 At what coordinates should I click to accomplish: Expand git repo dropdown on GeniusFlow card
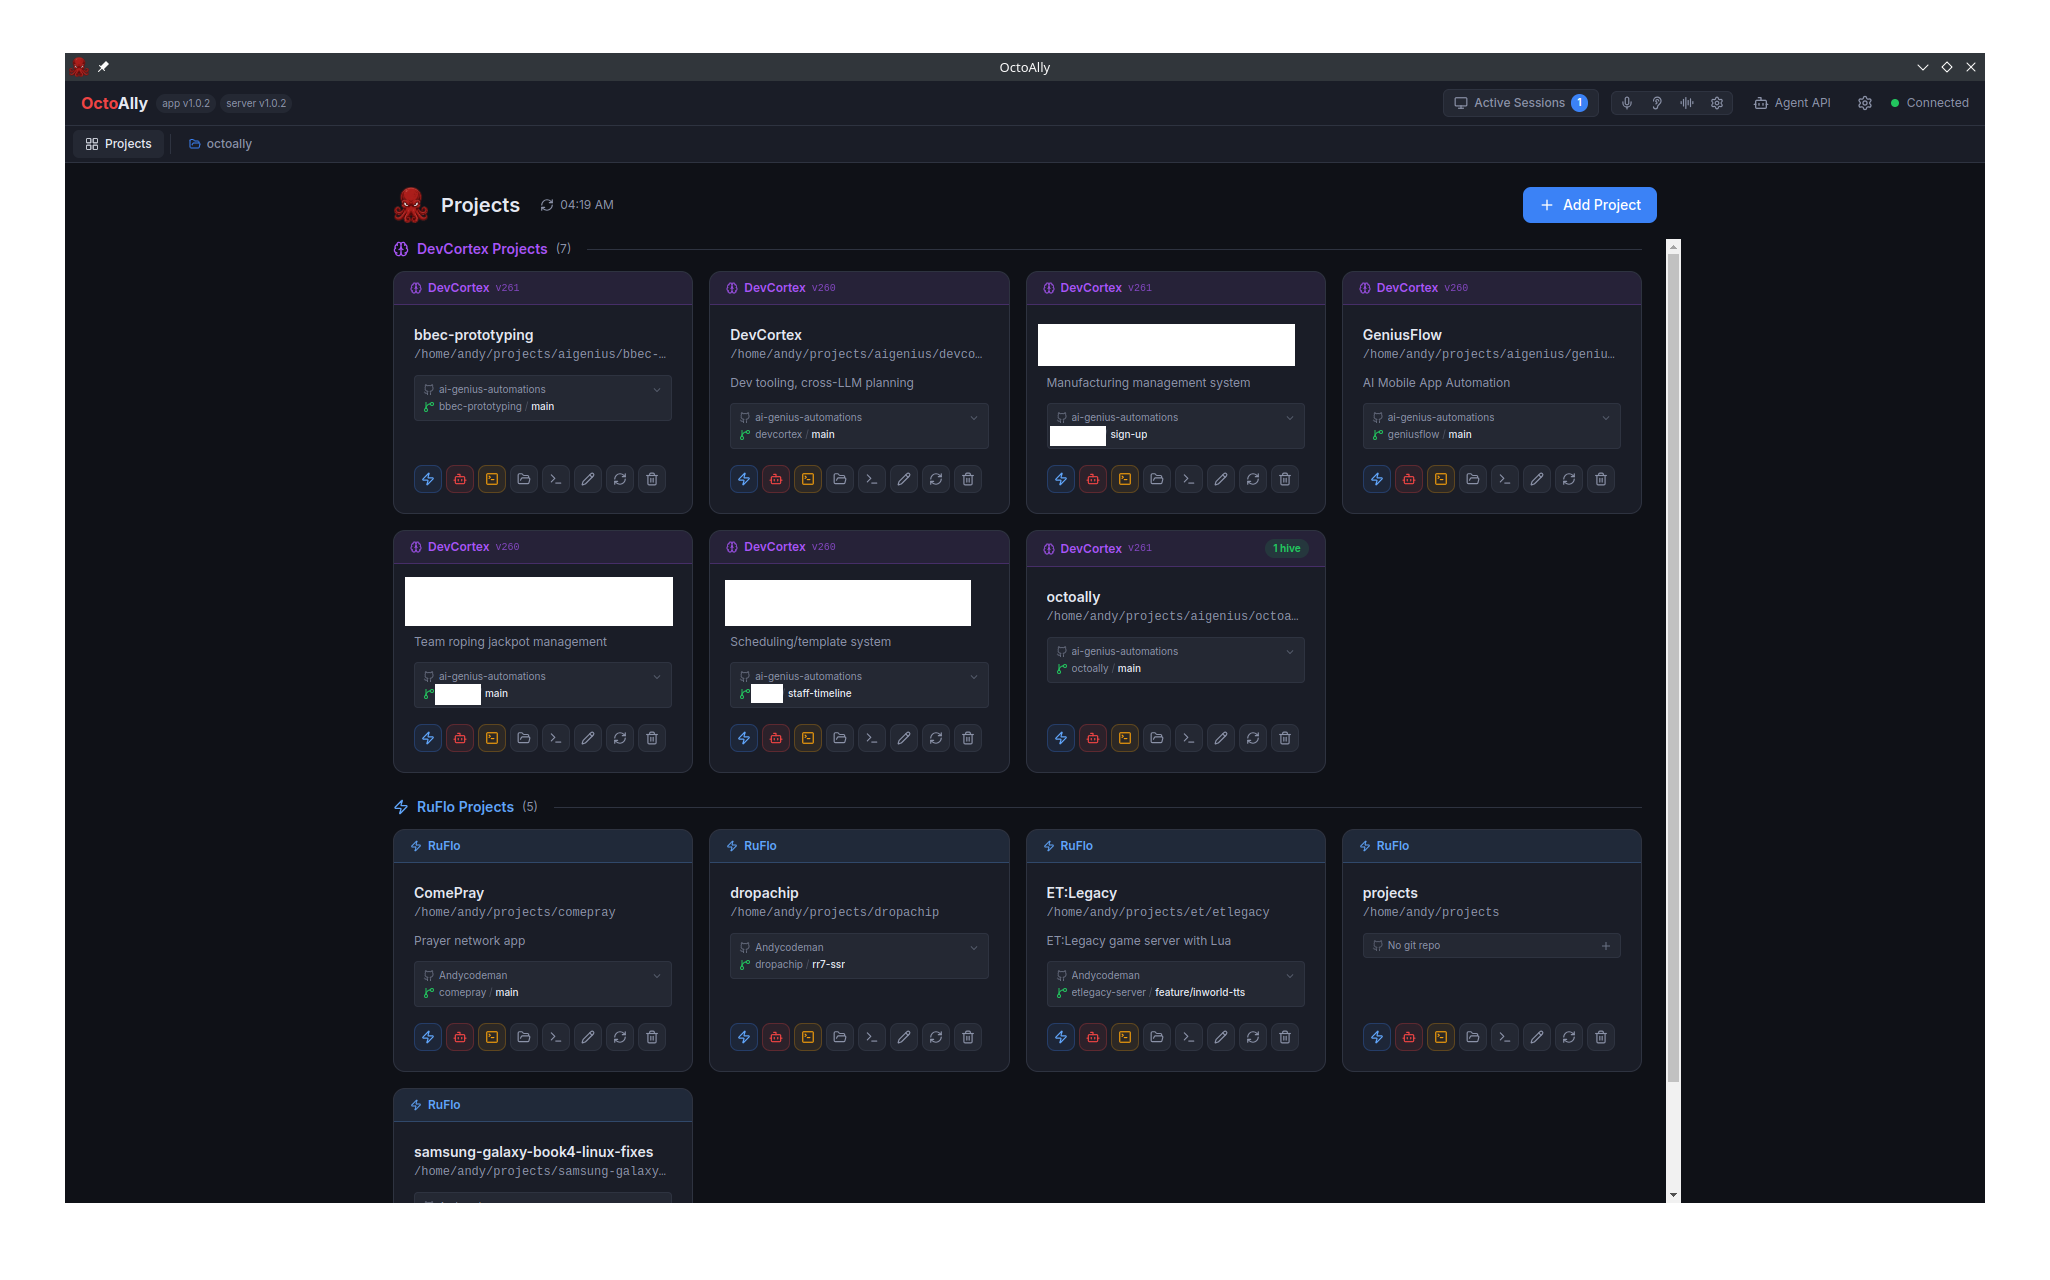pos(1606,418)
